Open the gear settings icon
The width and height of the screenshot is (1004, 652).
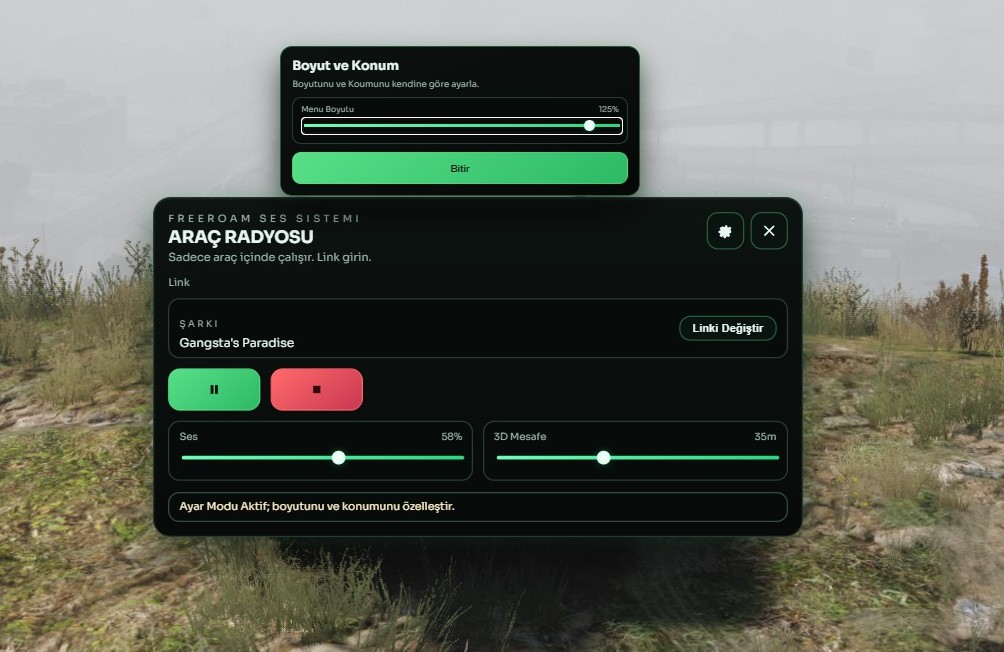pyautogui.click(x=725, y=231)
